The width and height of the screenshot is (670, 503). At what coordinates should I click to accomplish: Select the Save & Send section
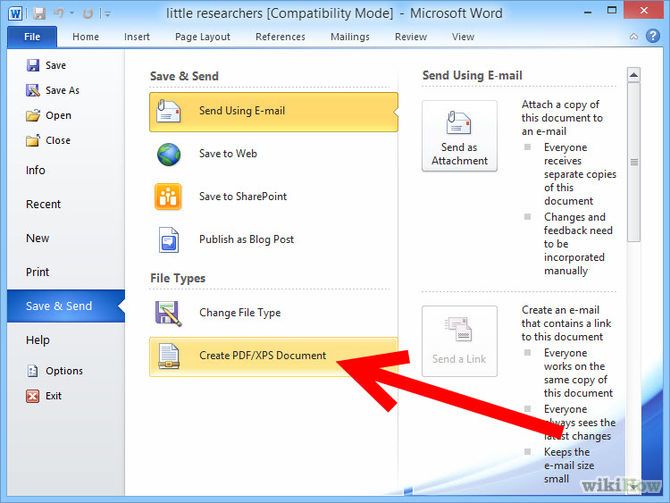[x=66, y=306]
